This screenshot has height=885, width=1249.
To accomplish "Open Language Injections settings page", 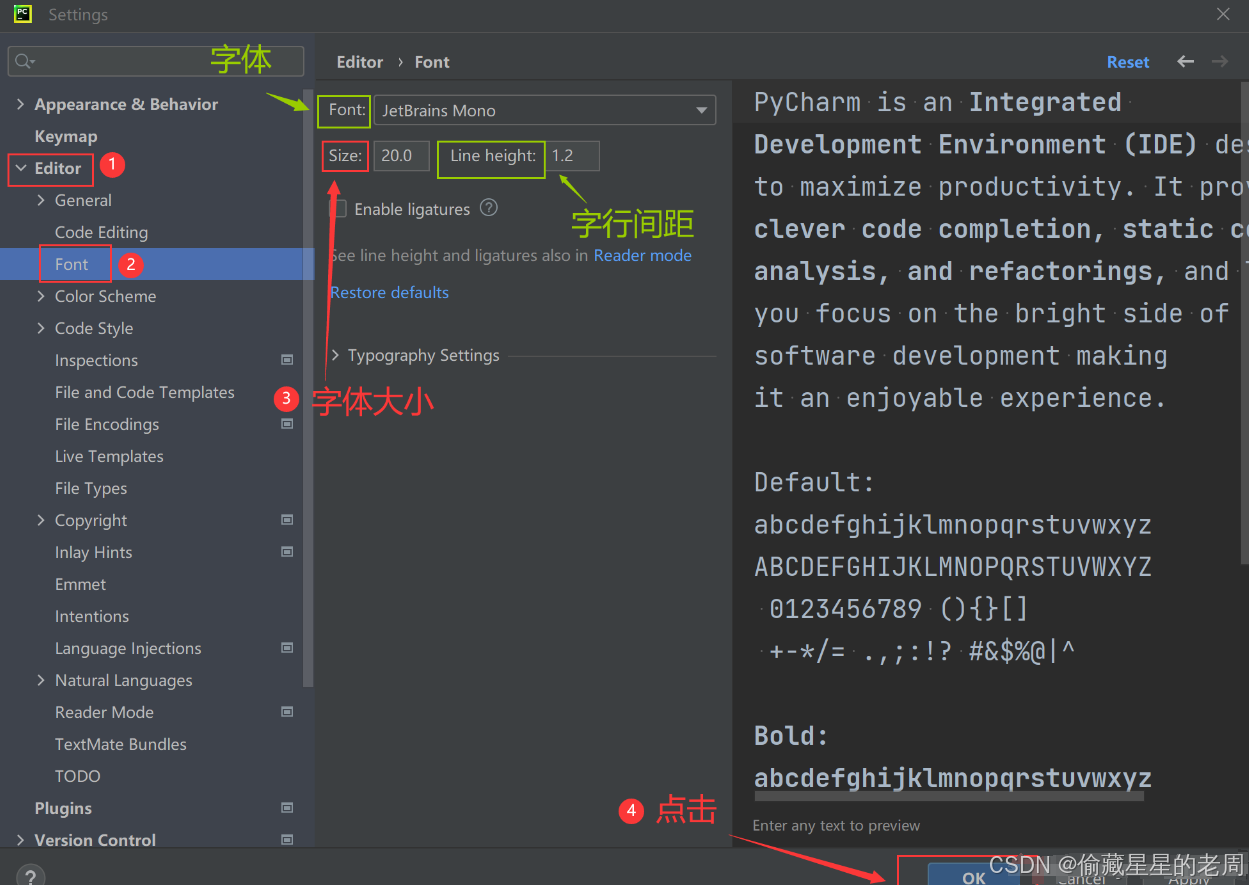I will 128,648.
